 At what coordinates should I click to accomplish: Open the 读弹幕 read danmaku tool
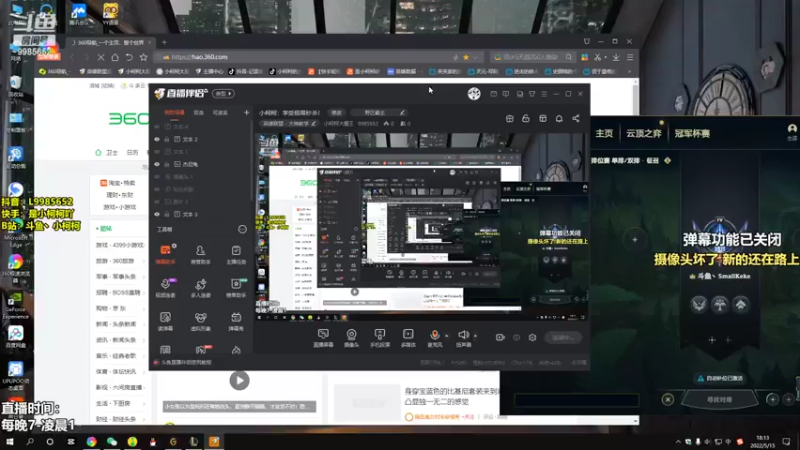[x=165, y=321]
